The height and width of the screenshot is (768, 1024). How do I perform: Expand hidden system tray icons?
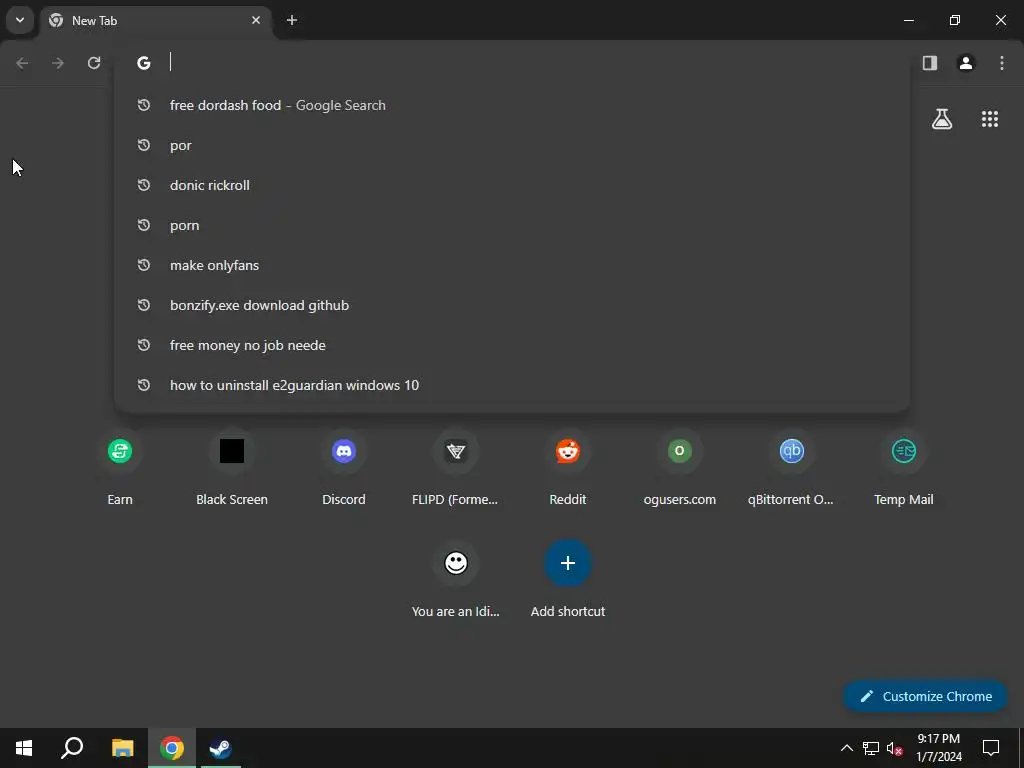(846, 748)
